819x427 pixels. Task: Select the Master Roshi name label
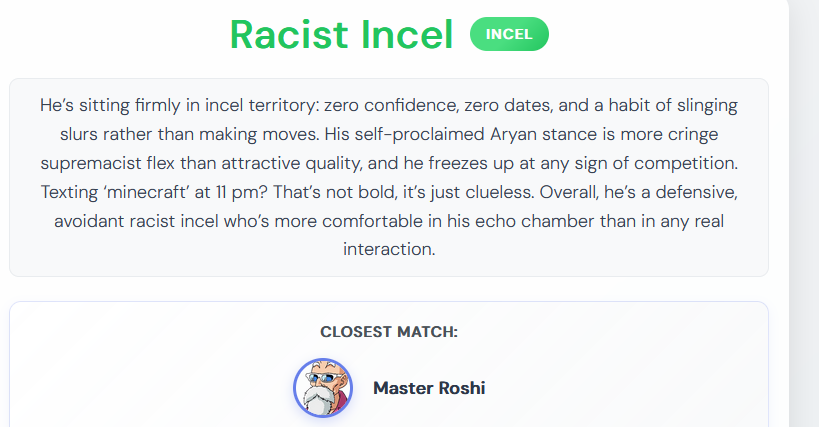429,388
